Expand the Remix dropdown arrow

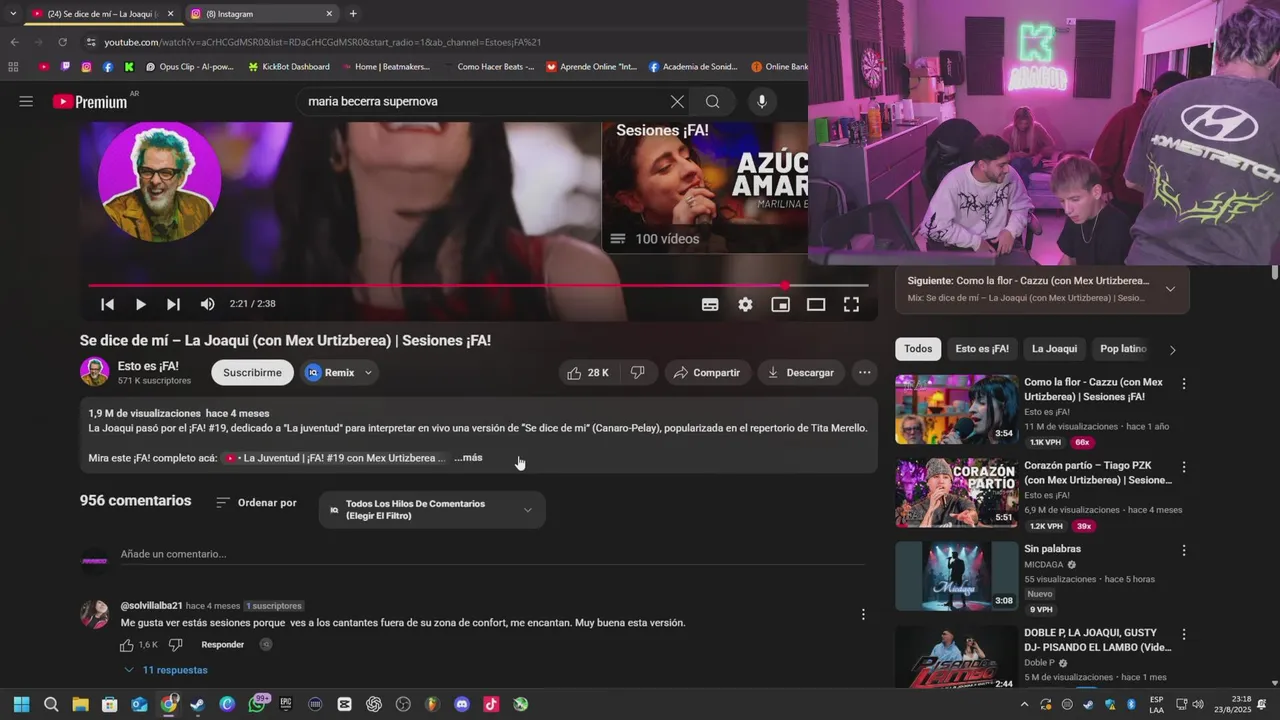point(368,373)
